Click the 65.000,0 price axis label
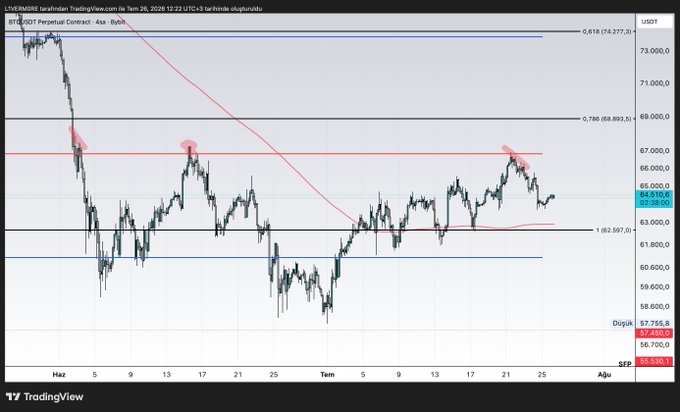Viewport: 680px width, 412px height. click(654, 186)
